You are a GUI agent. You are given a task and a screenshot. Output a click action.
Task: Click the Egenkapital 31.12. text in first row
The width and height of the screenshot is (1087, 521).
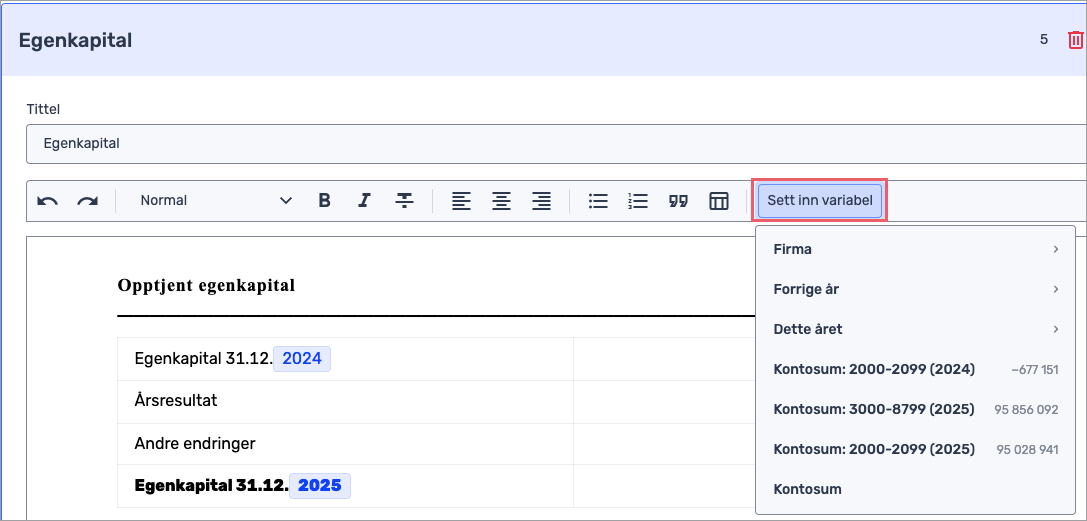pos(203,359)
